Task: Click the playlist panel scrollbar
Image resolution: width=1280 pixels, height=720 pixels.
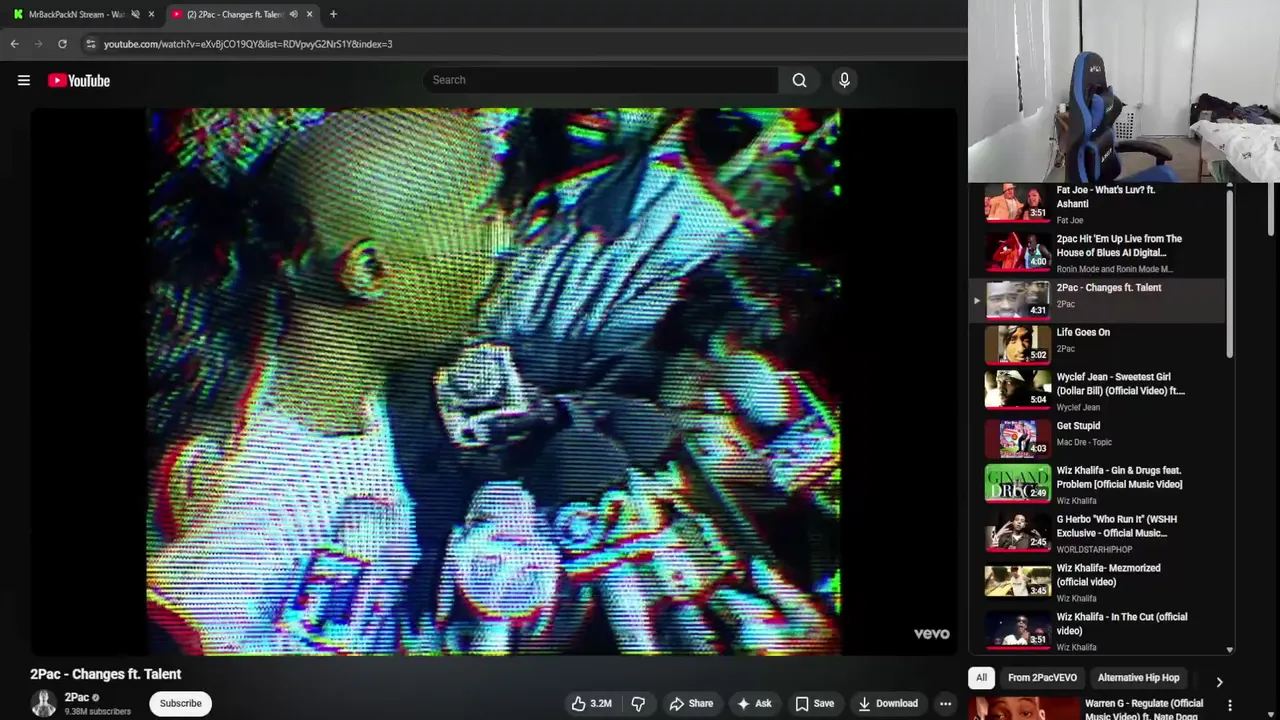Action: click(x=1230, y=272)
